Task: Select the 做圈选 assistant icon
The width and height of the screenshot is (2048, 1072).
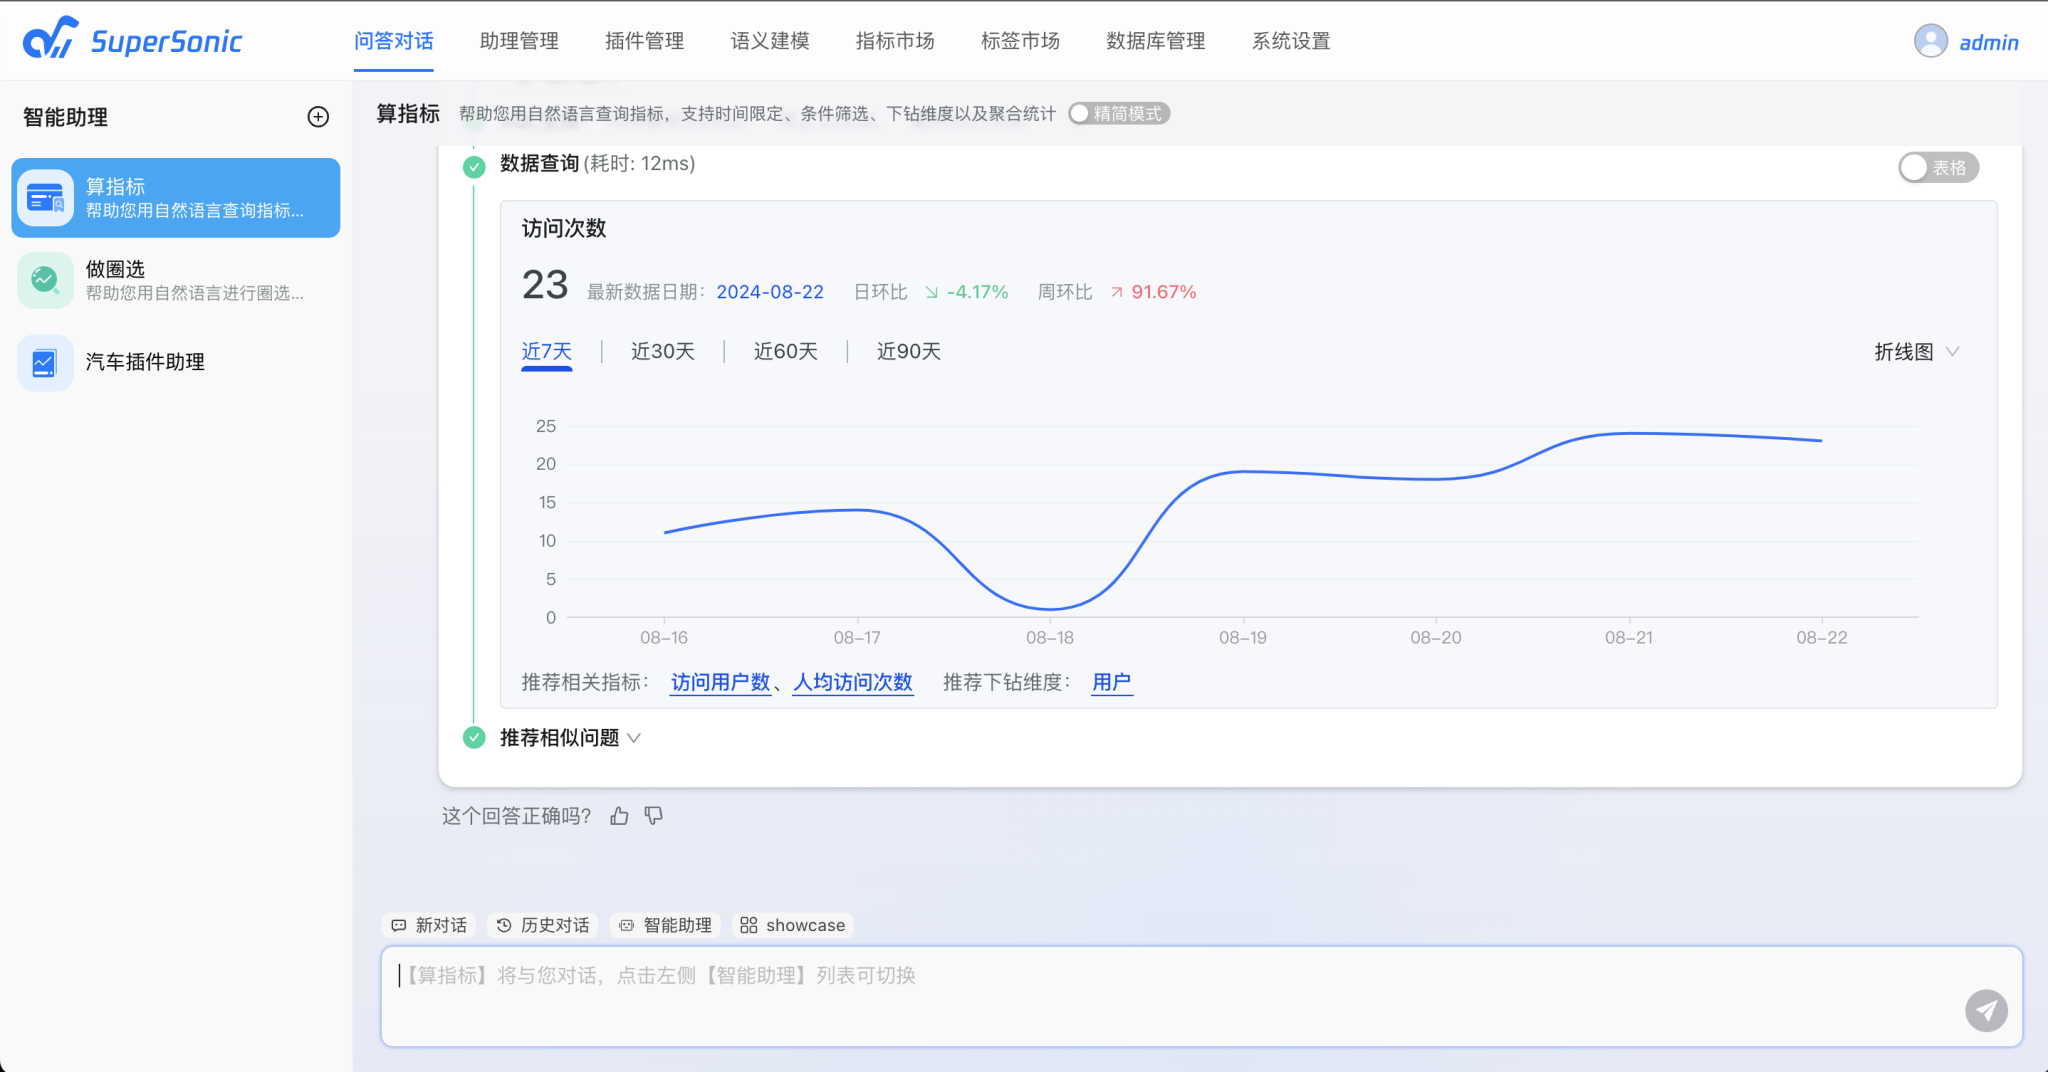Action: (x=45, y=280)
